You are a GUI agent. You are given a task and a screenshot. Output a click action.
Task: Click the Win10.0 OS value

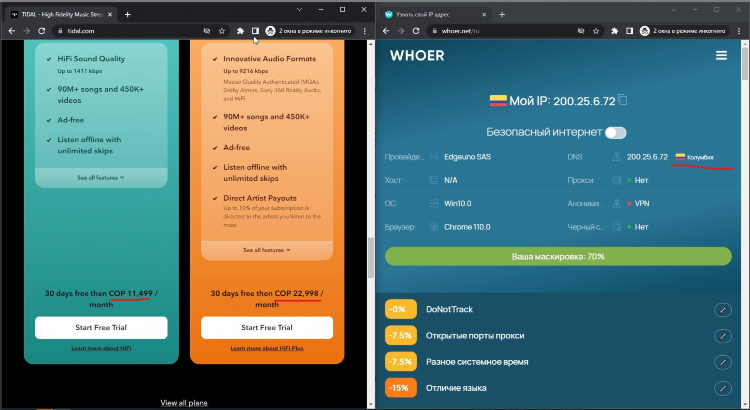(x=458, y=203)
